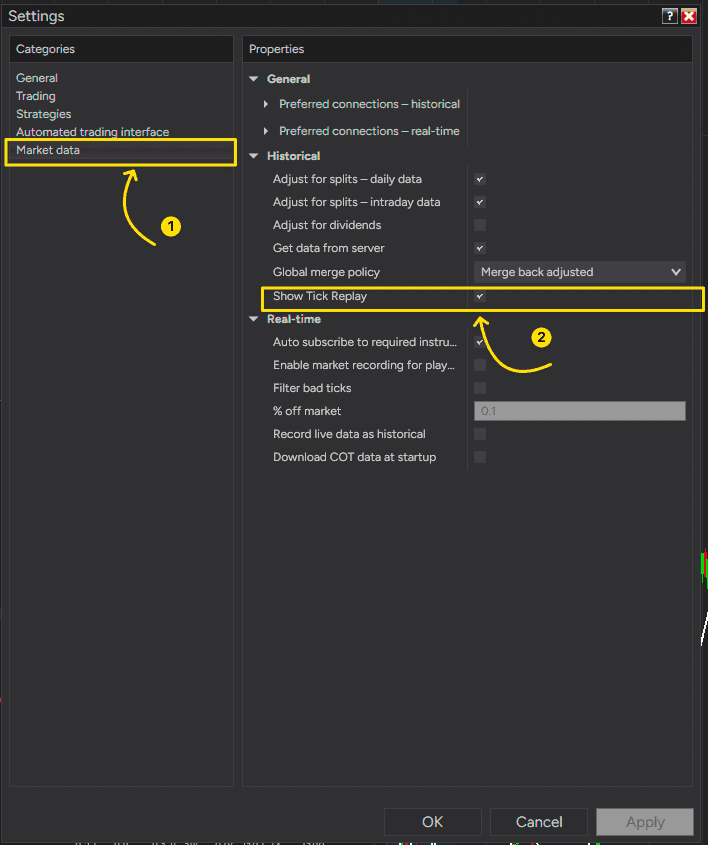Viewport: 708px width, 845px height.
Task: Click the % off market field
Action: click(x=580, y=411)
